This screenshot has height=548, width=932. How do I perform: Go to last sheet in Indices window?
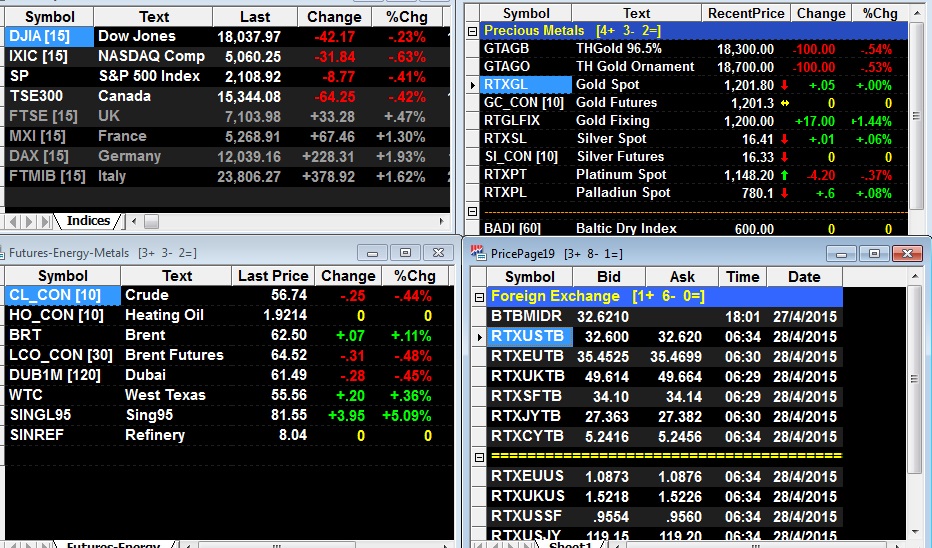click(46, 222)
